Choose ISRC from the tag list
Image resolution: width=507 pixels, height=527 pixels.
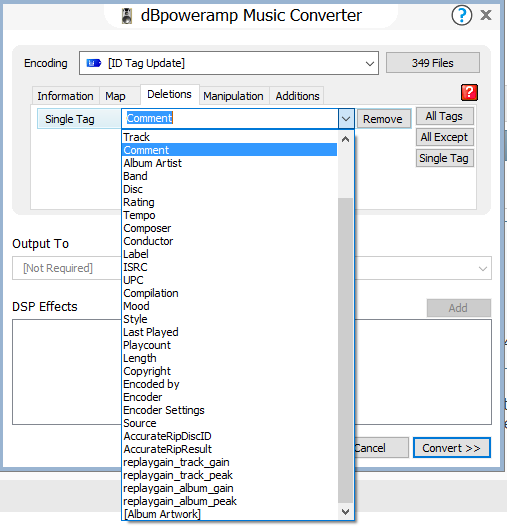point(229,267)
